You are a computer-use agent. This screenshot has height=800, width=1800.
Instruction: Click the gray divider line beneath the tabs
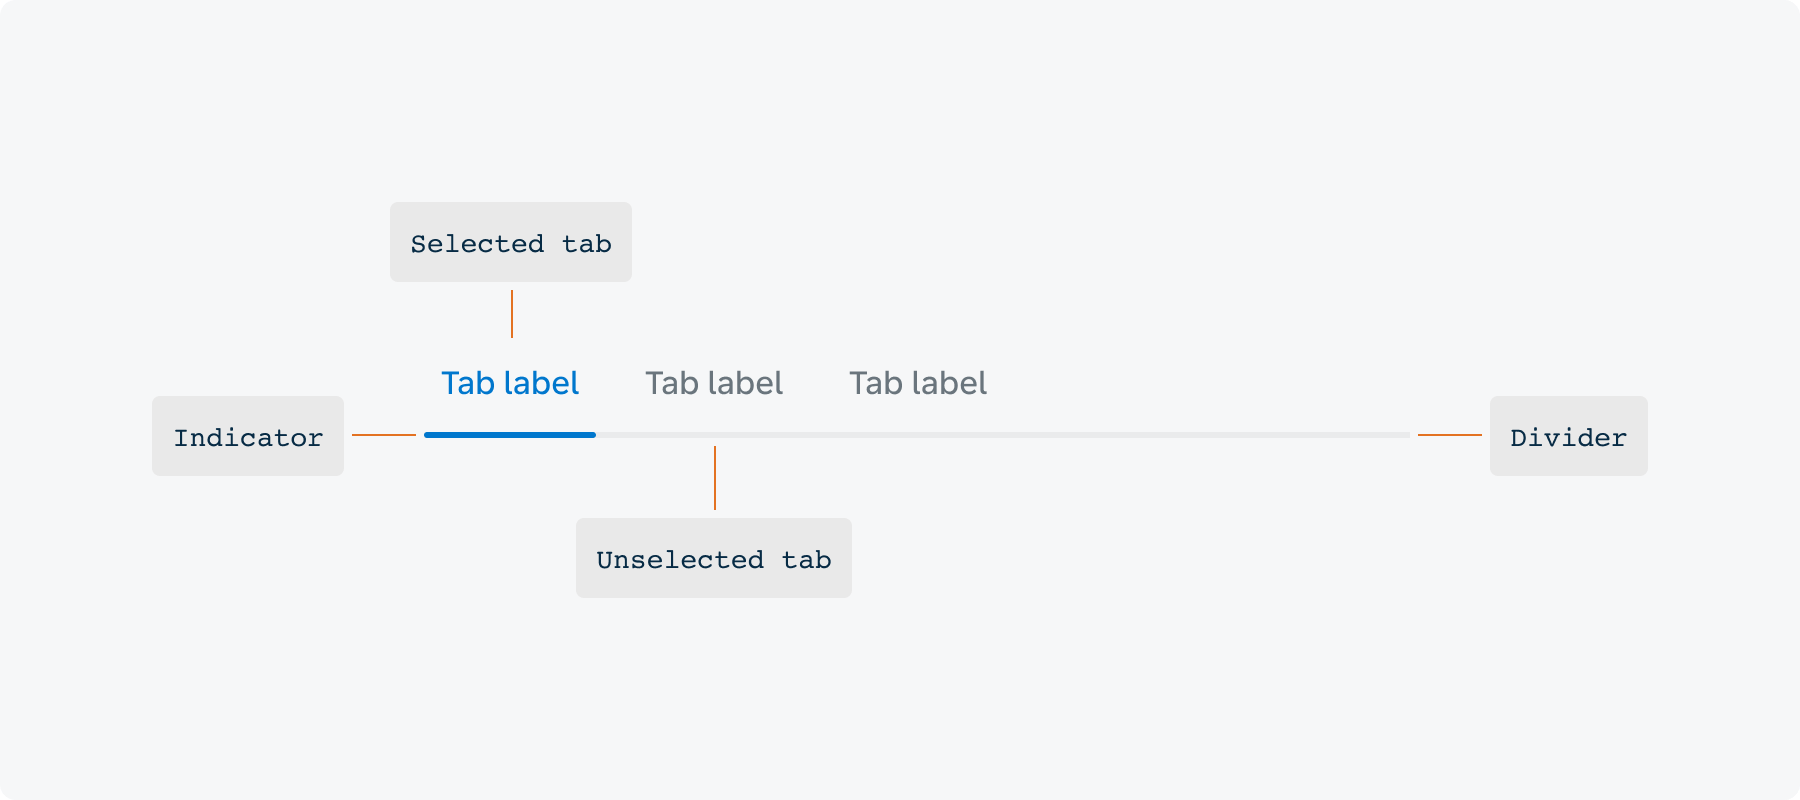pos(1000,435)
